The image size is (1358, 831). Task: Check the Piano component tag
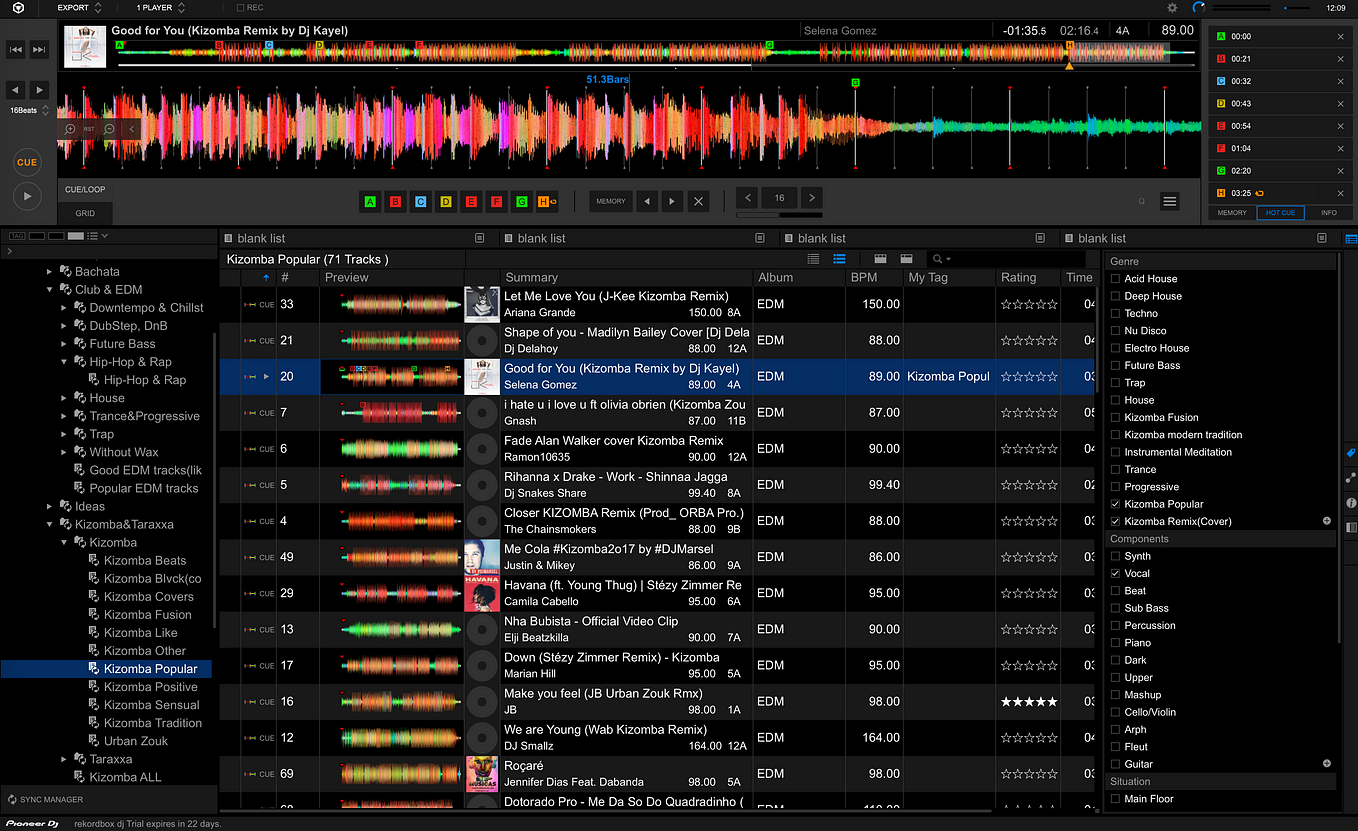(x=1115, y=643)
